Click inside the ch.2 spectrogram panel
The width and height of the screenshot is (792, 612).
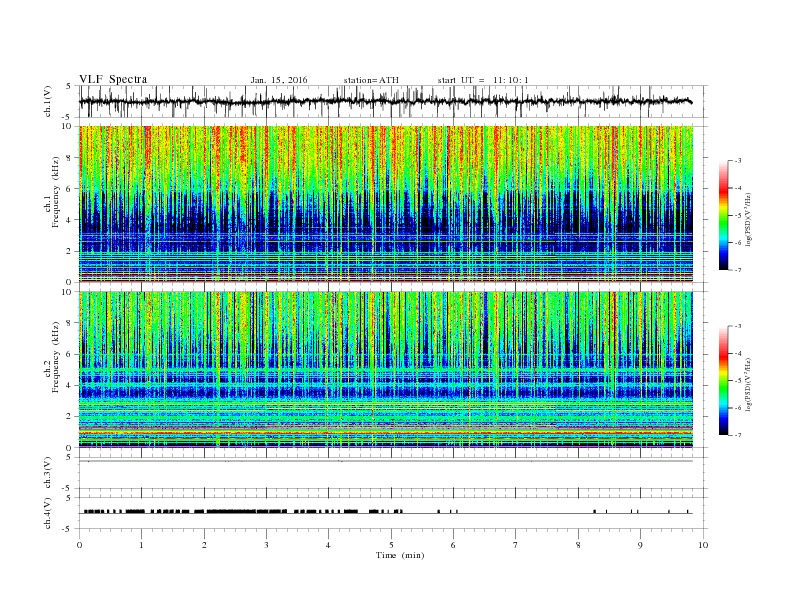tap(386, 369)
